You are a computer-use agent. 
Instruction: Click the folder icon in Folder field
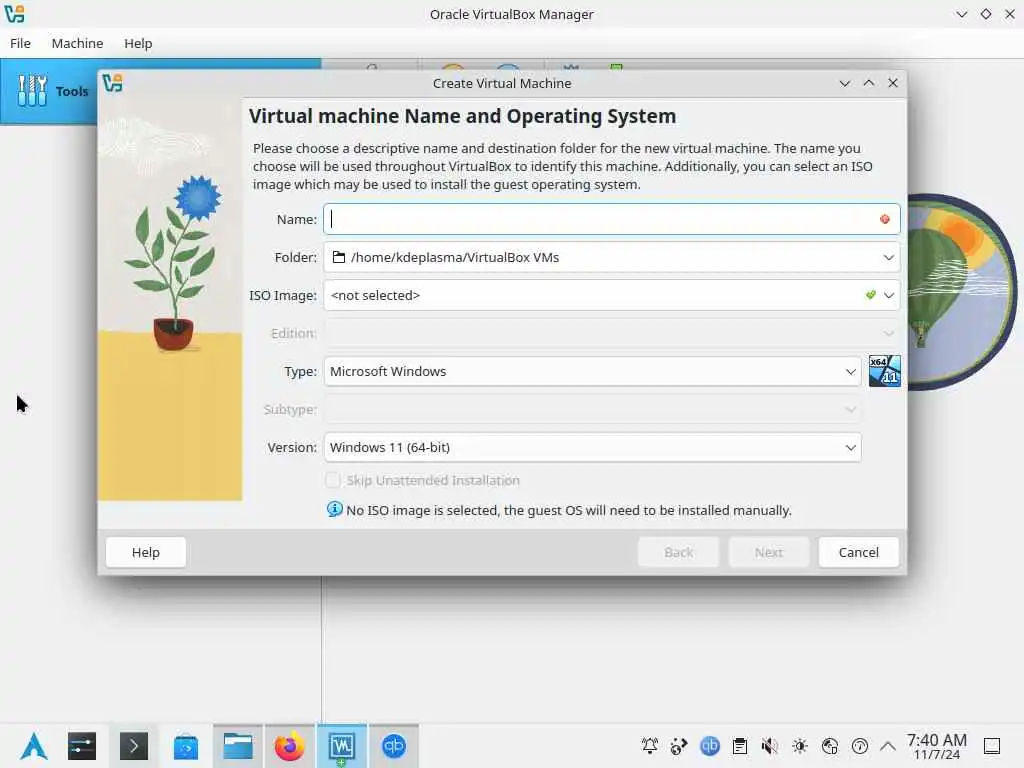338,257
